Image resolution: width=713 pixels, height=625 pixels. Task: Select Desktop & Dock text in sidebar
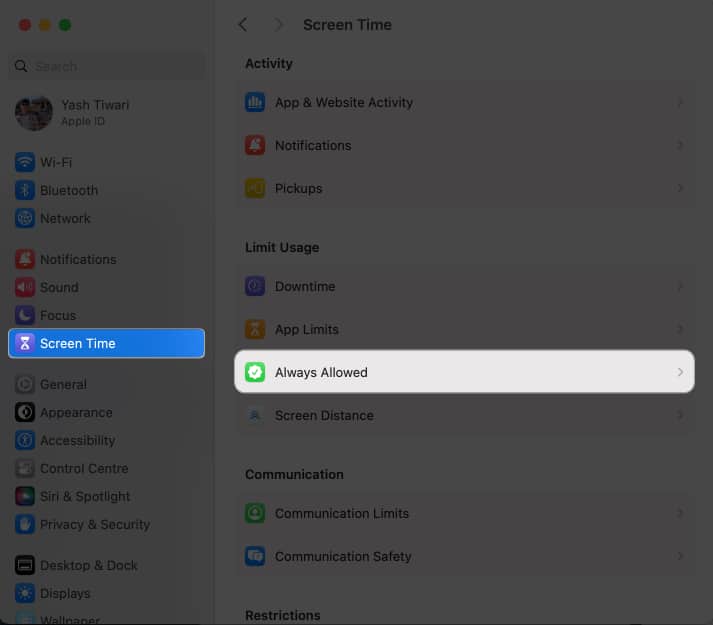[x=89, y=565]
